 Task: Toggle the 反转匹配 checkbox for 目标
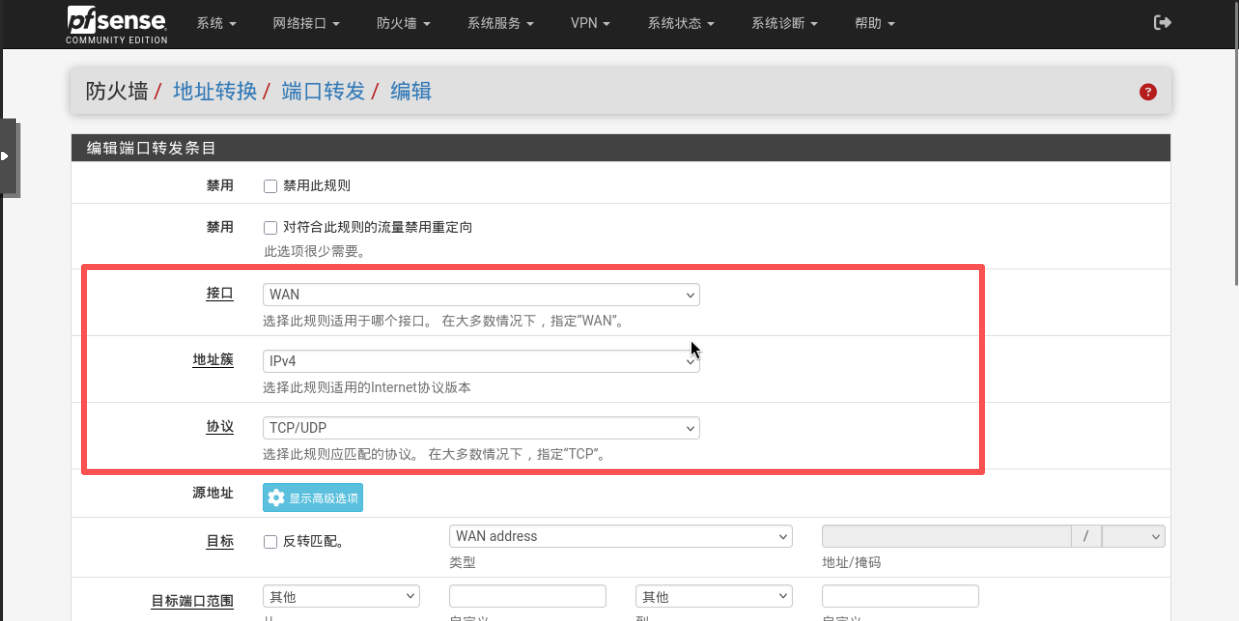pos(270,542)
